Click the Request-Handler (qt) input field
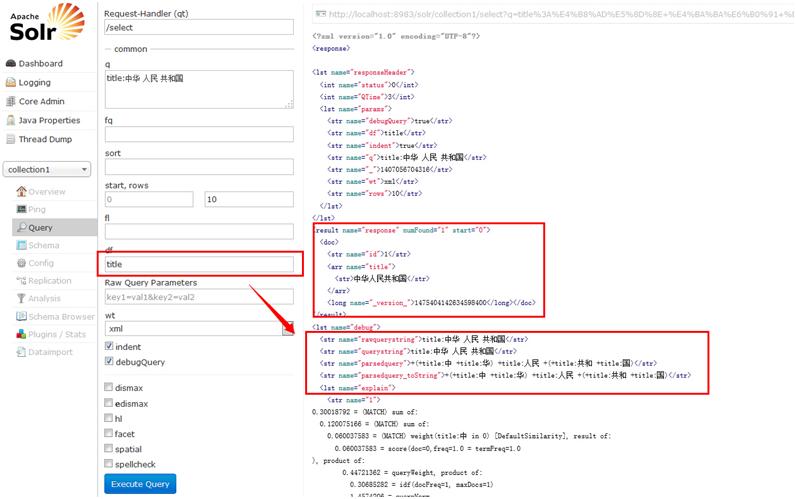The image size is (796, 499). click(199, 27)
